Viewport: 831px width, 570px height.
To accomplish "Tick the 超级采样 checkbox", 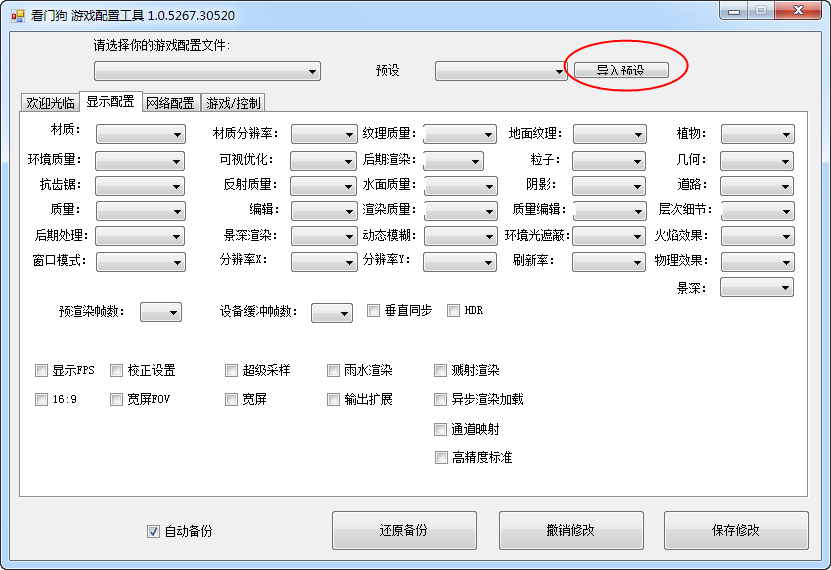I will tap(231, 370).
